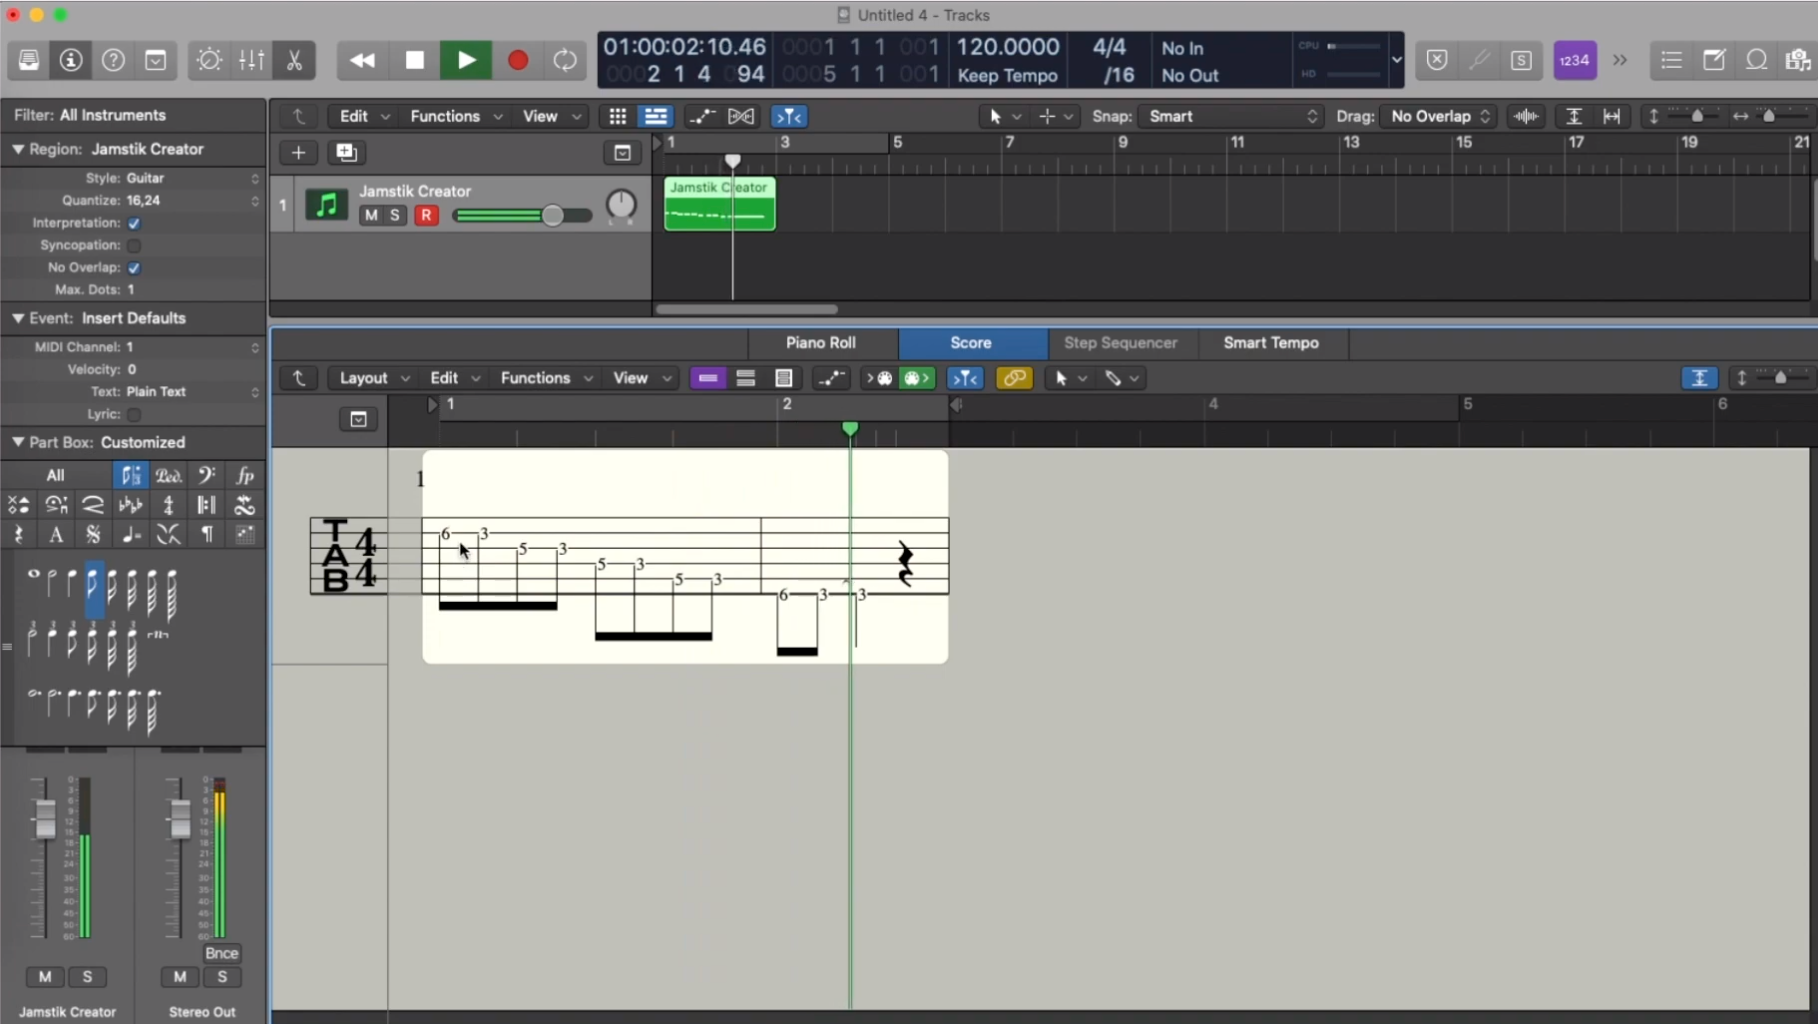Open the Smart Controls dial button
This screenshot has height=1024, width=1818.
(x=209, y=60)
